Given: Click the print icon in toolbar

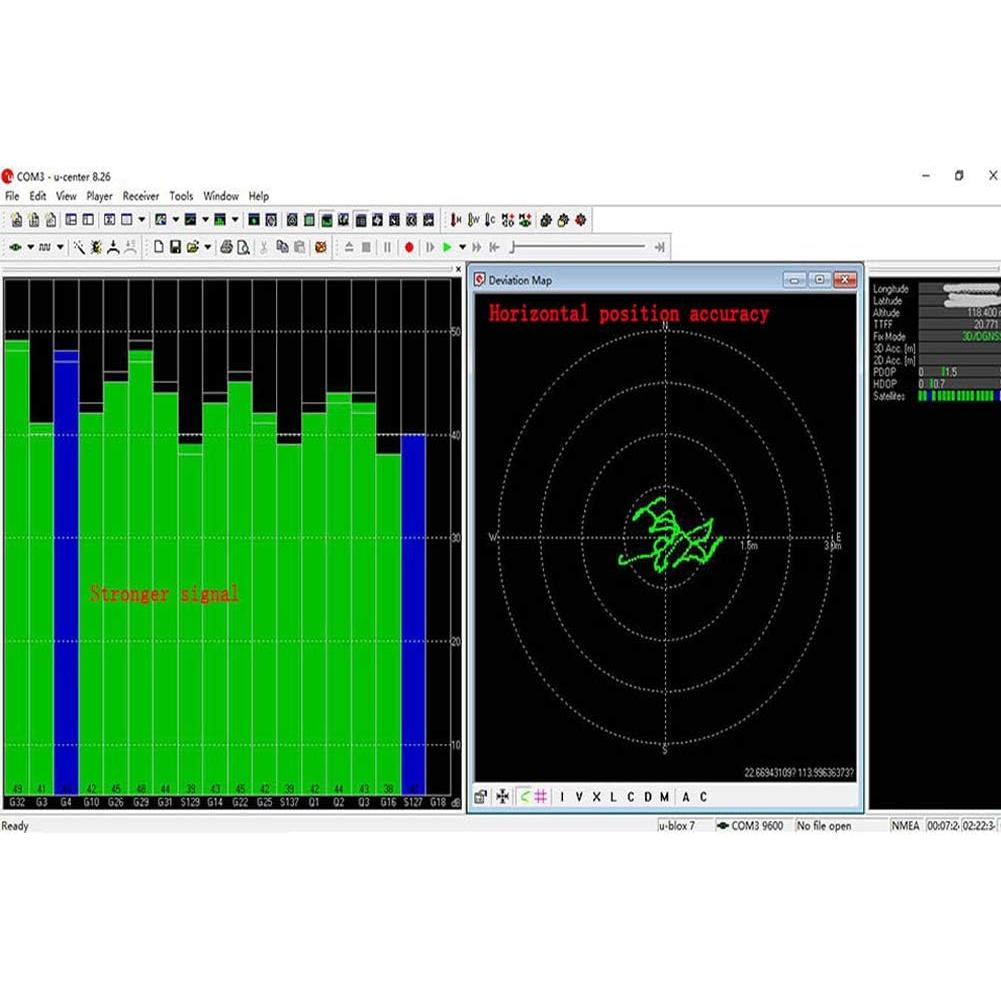Looking at the screenshot, I should point(227,247).
